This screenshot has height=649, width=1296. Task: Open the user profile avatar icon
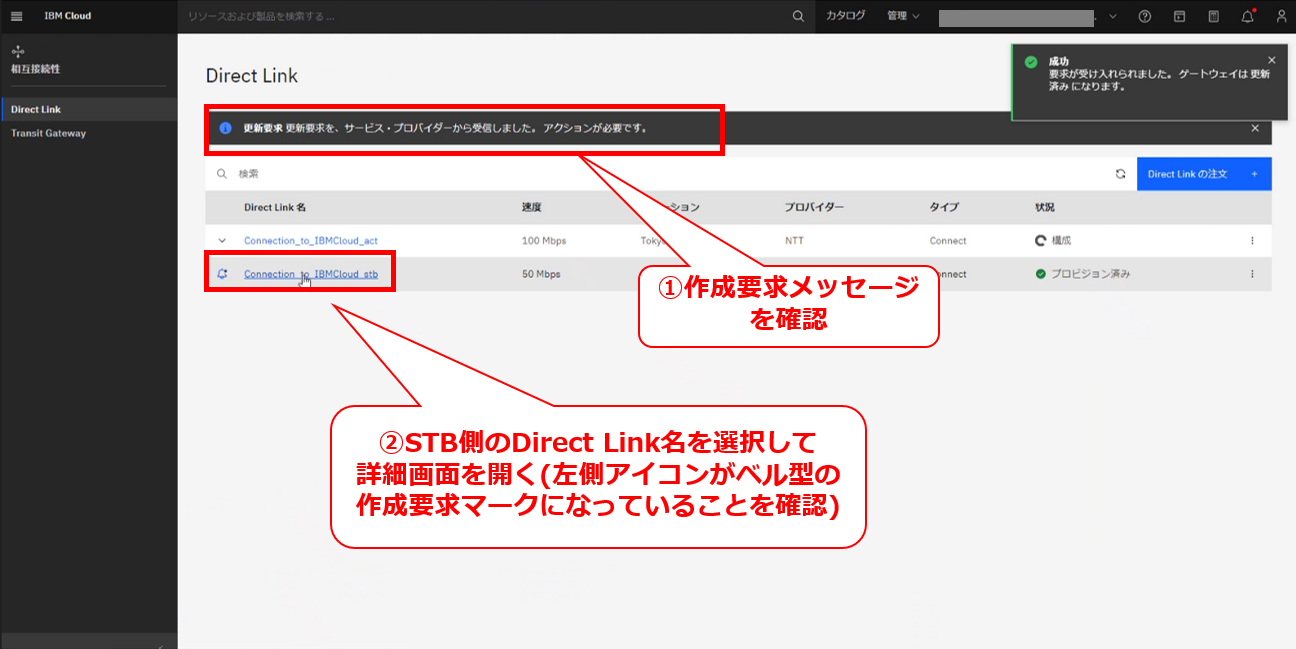[x=1281, y=17]
